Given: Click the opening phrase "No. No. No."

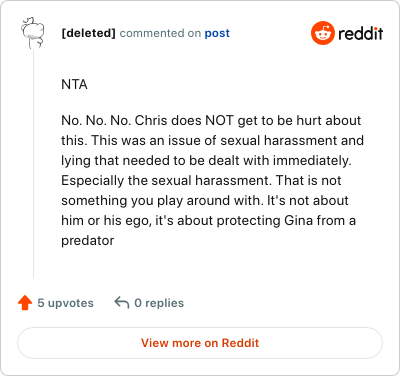Looking at the screenshot, I should click(x=96, y=120).
